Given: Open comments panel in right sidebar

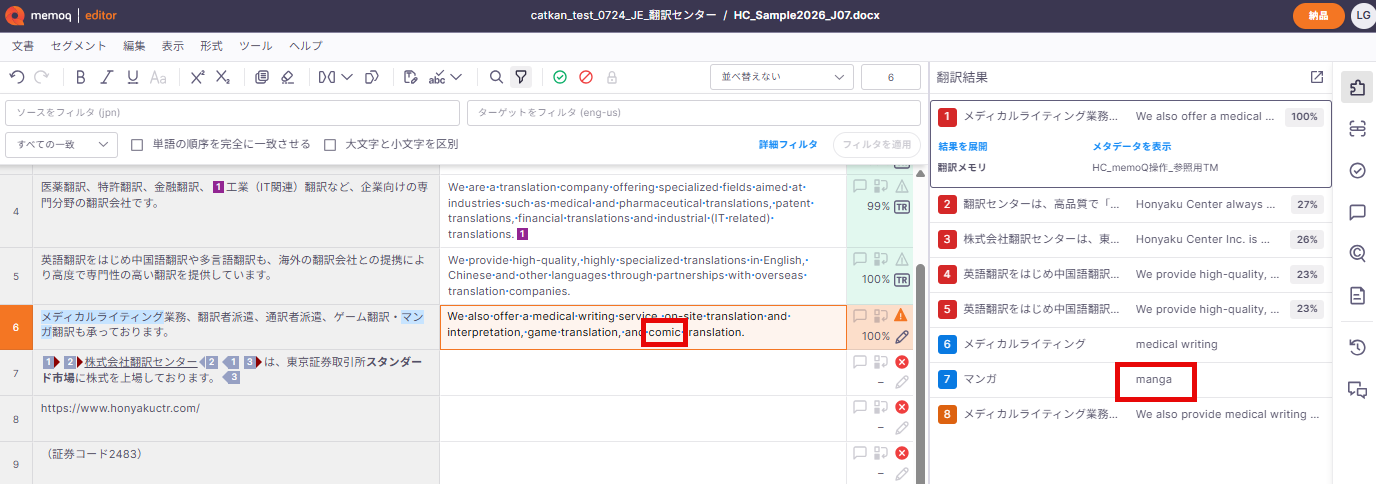Looking at the screenshot, I should [1357, 212].
